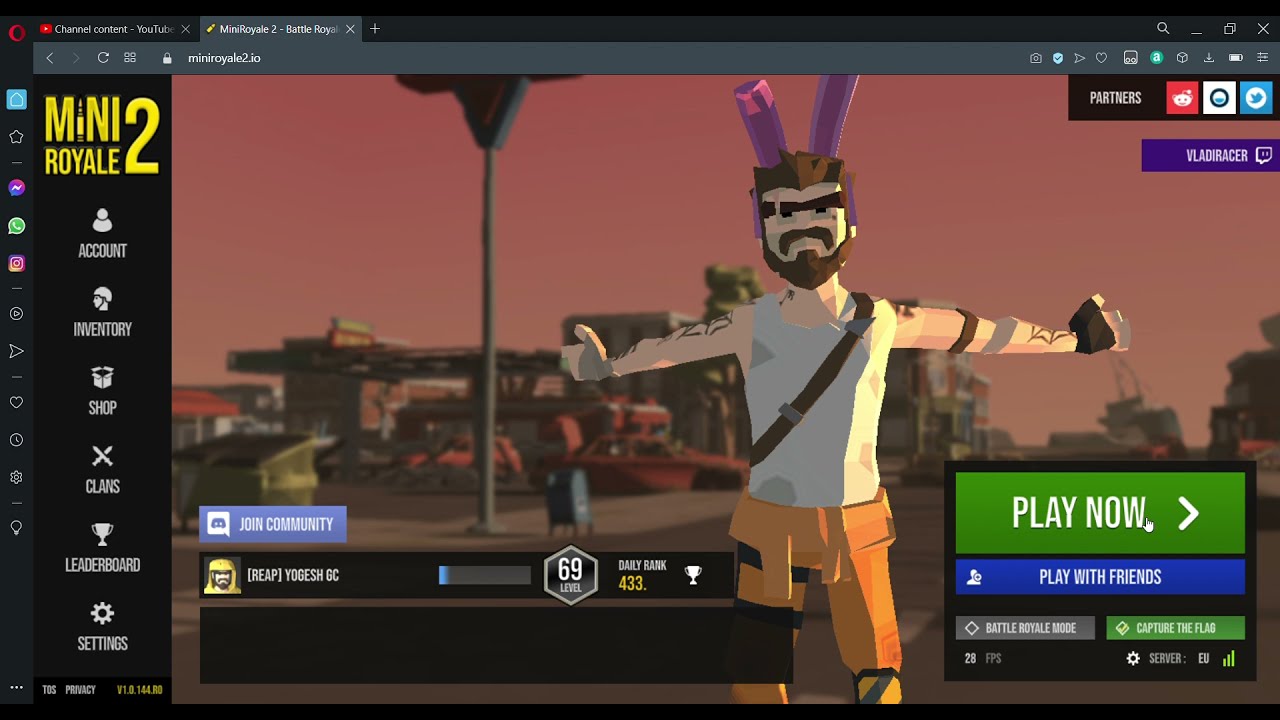Click Play With Friends button
Image resolution: width=1280 pixels, height=720 pixels.
(x=1100, y=577)
